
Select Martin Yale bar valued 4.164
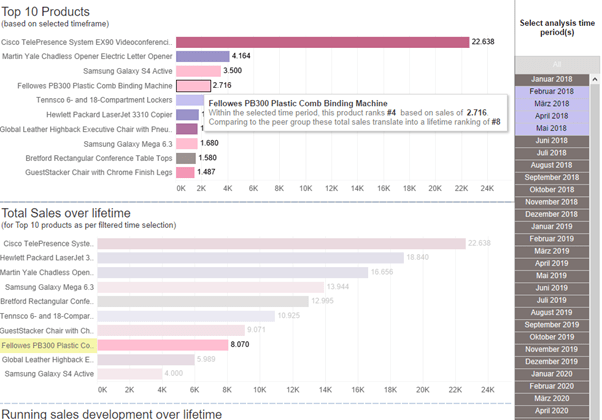click(201, 57)
